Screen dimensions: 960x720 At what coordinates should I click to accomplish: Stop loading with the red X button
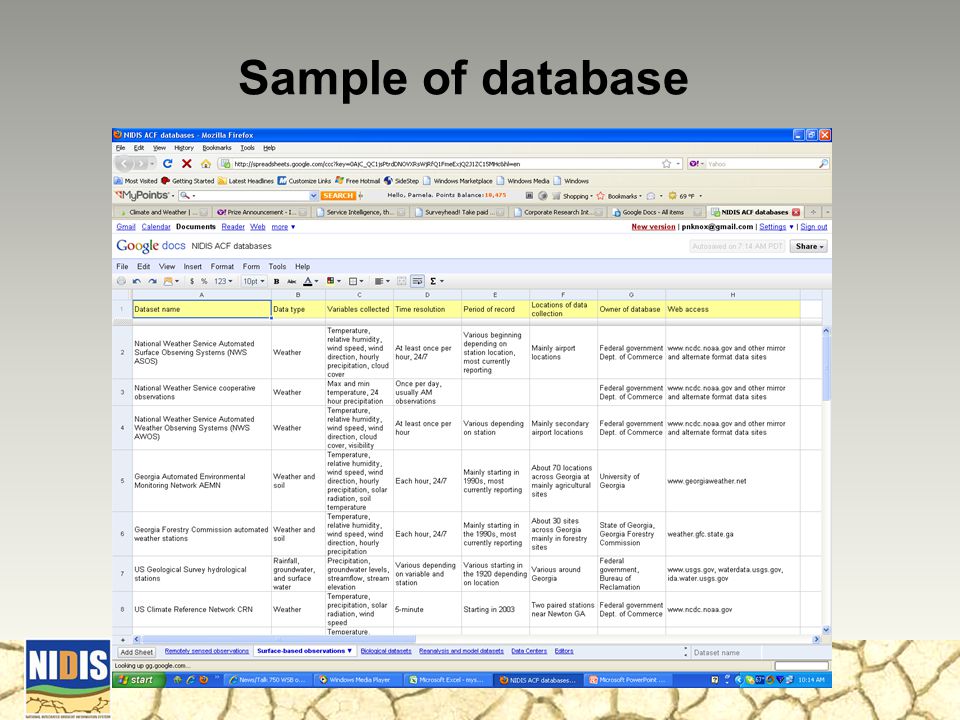click(x=187, y=163)
